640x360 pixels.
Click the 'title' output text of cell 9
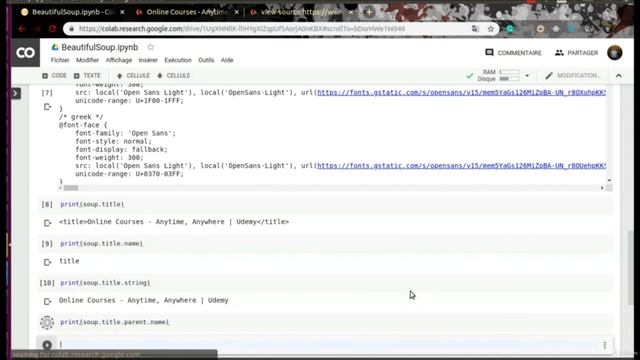click(x=69, y=261)
